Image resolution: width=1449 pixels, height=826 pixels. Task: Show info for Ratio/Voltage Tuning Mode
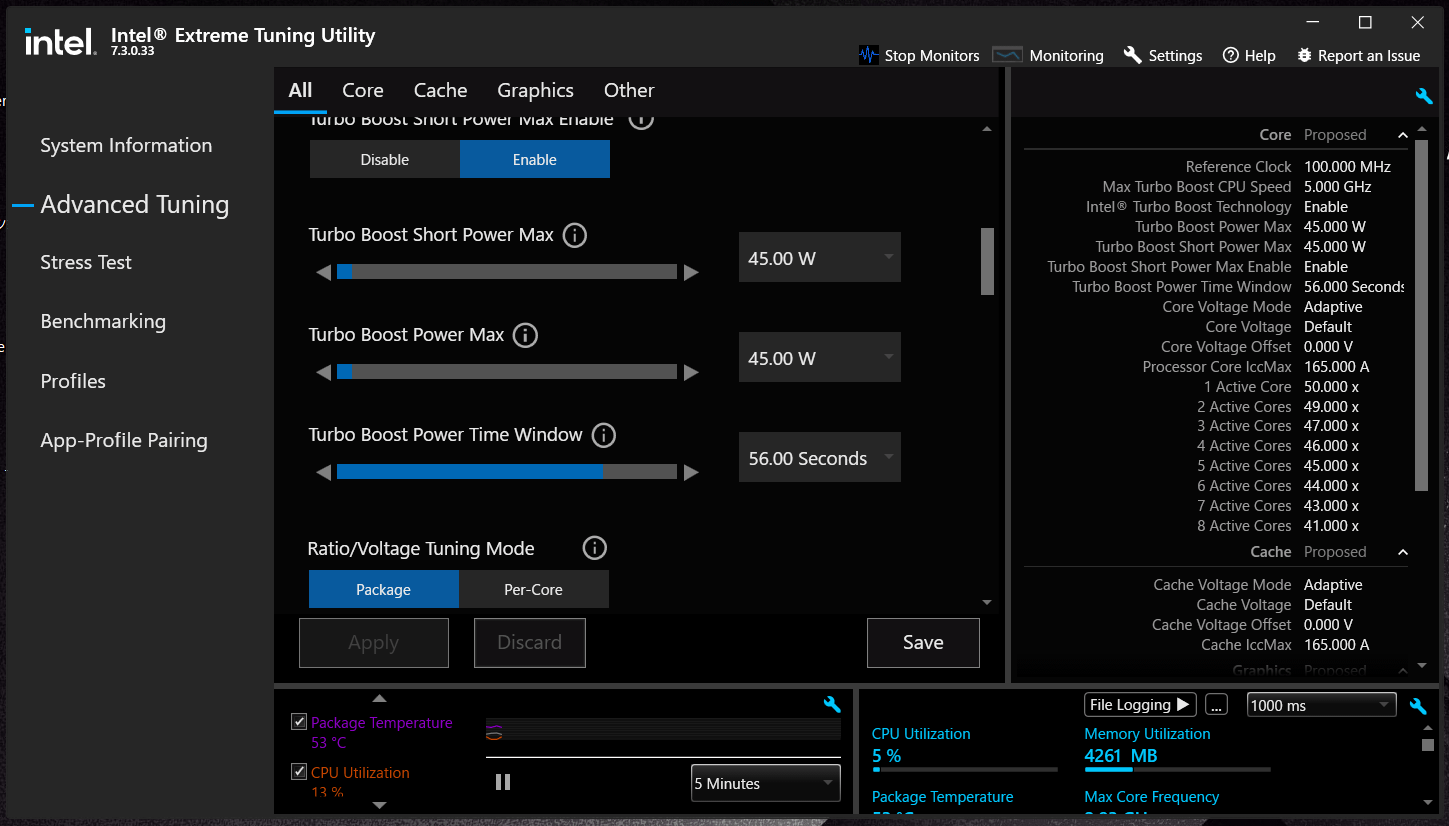pos(595,548)
